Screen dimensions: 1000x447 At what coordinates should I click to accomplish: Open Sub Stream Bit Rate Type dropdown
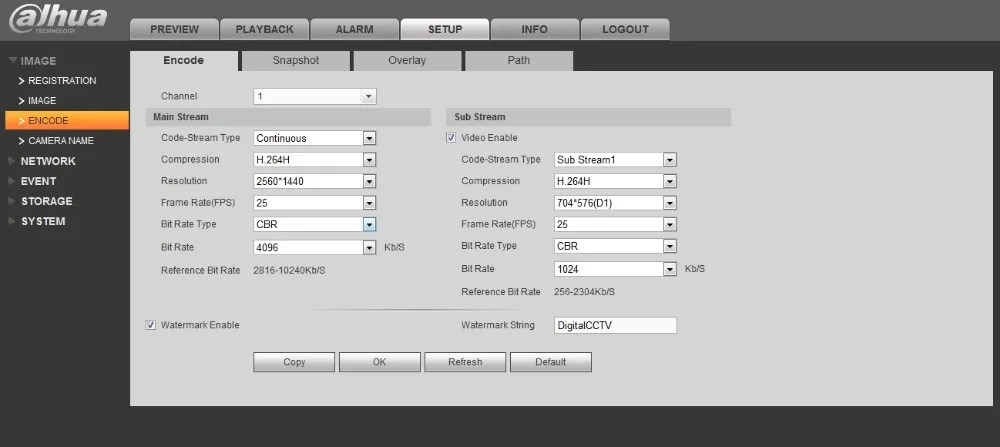tap(615, 246)
